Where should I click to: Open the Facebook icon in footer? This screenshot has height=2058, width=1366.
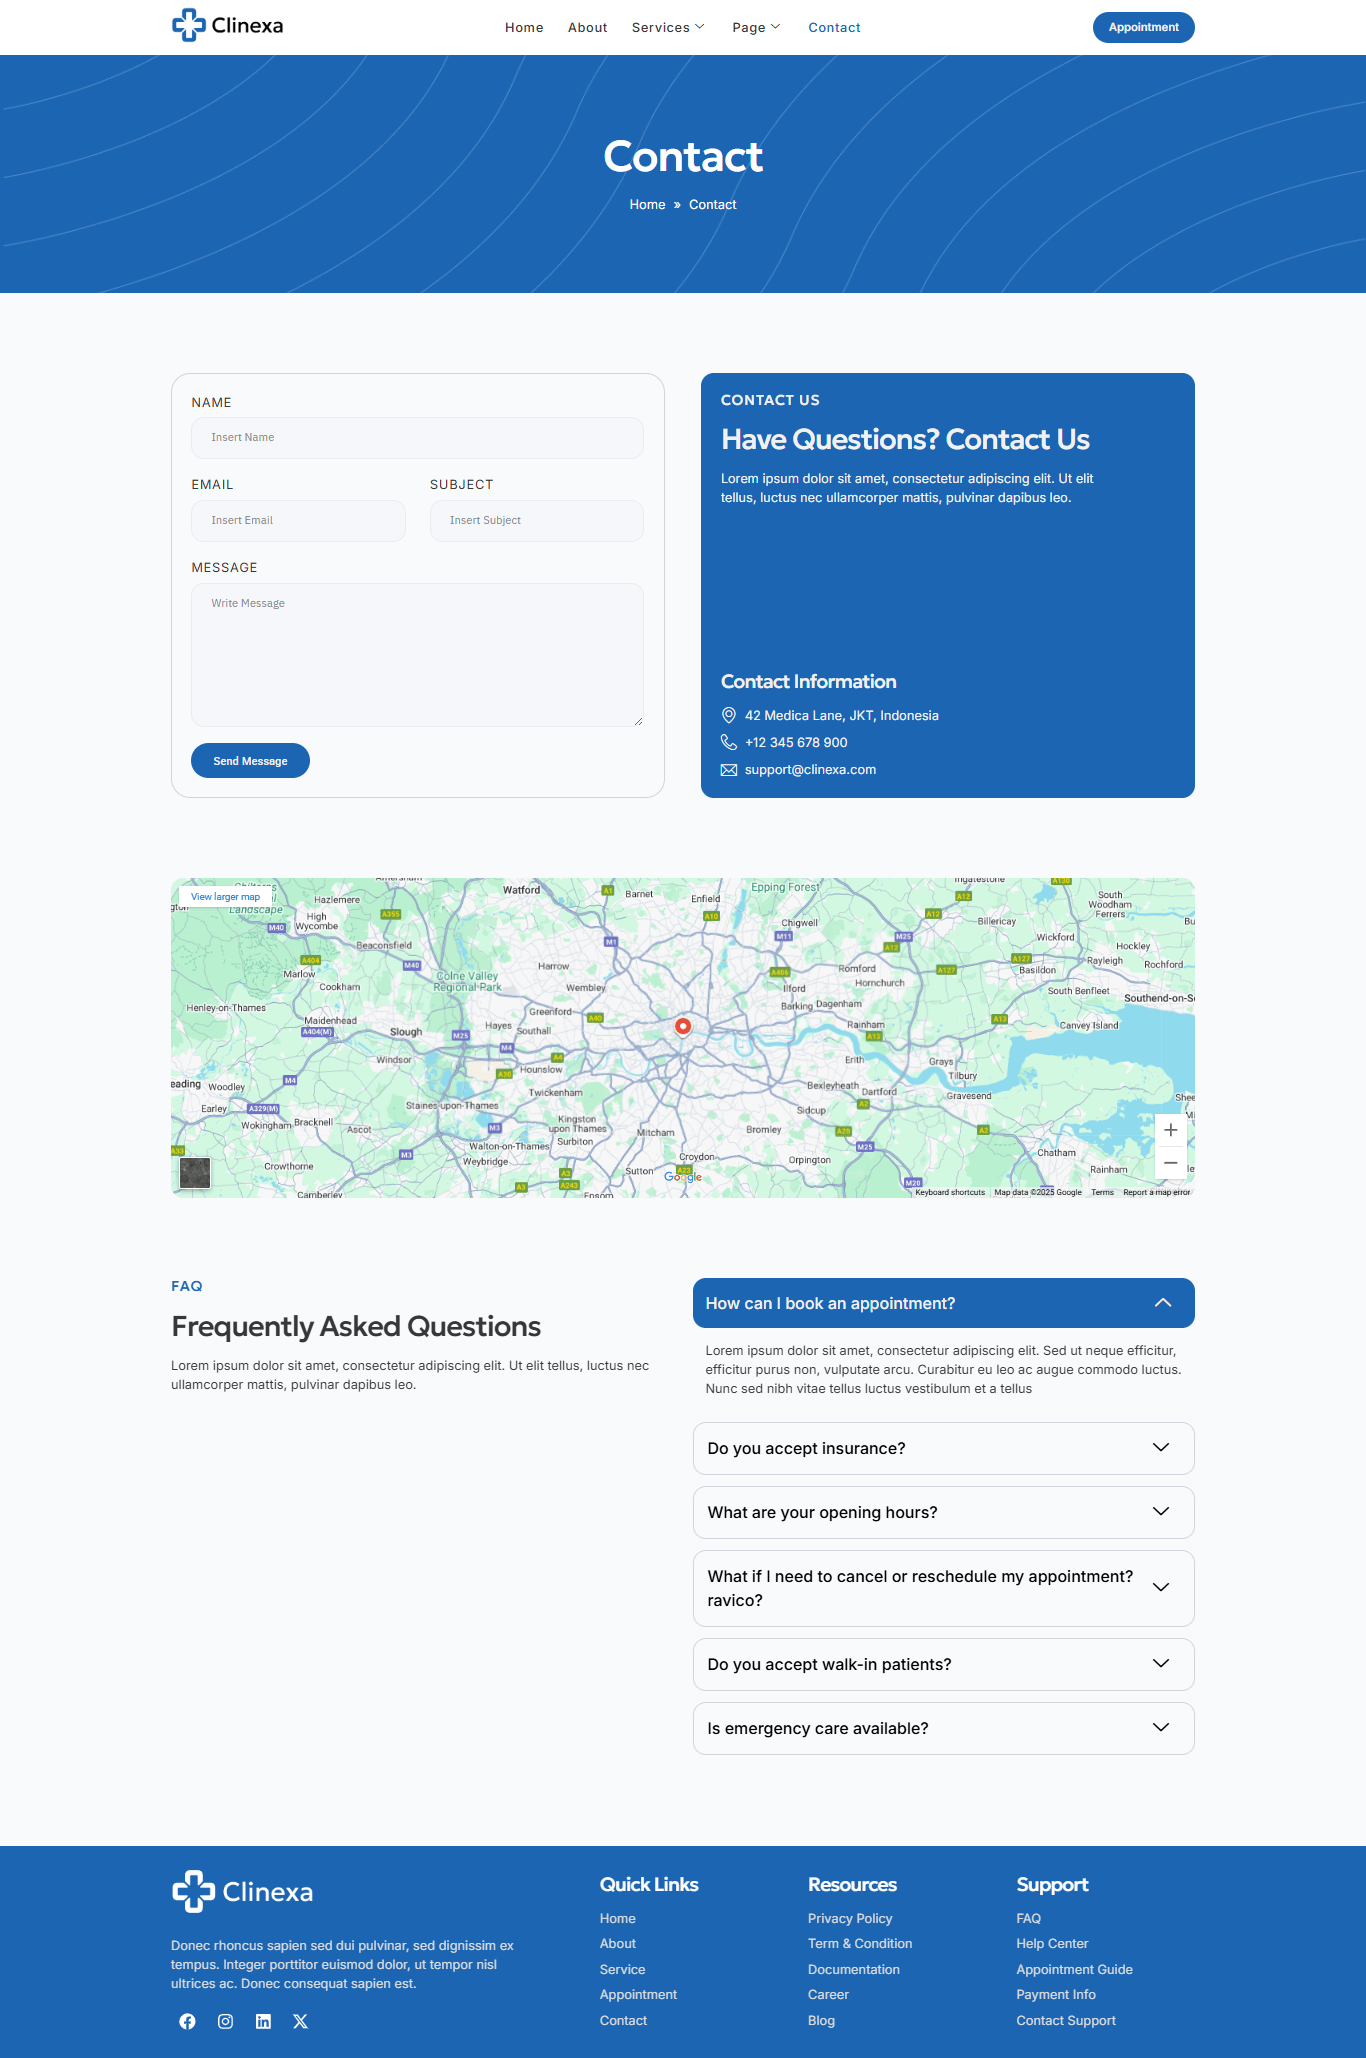coord(187,2021)
